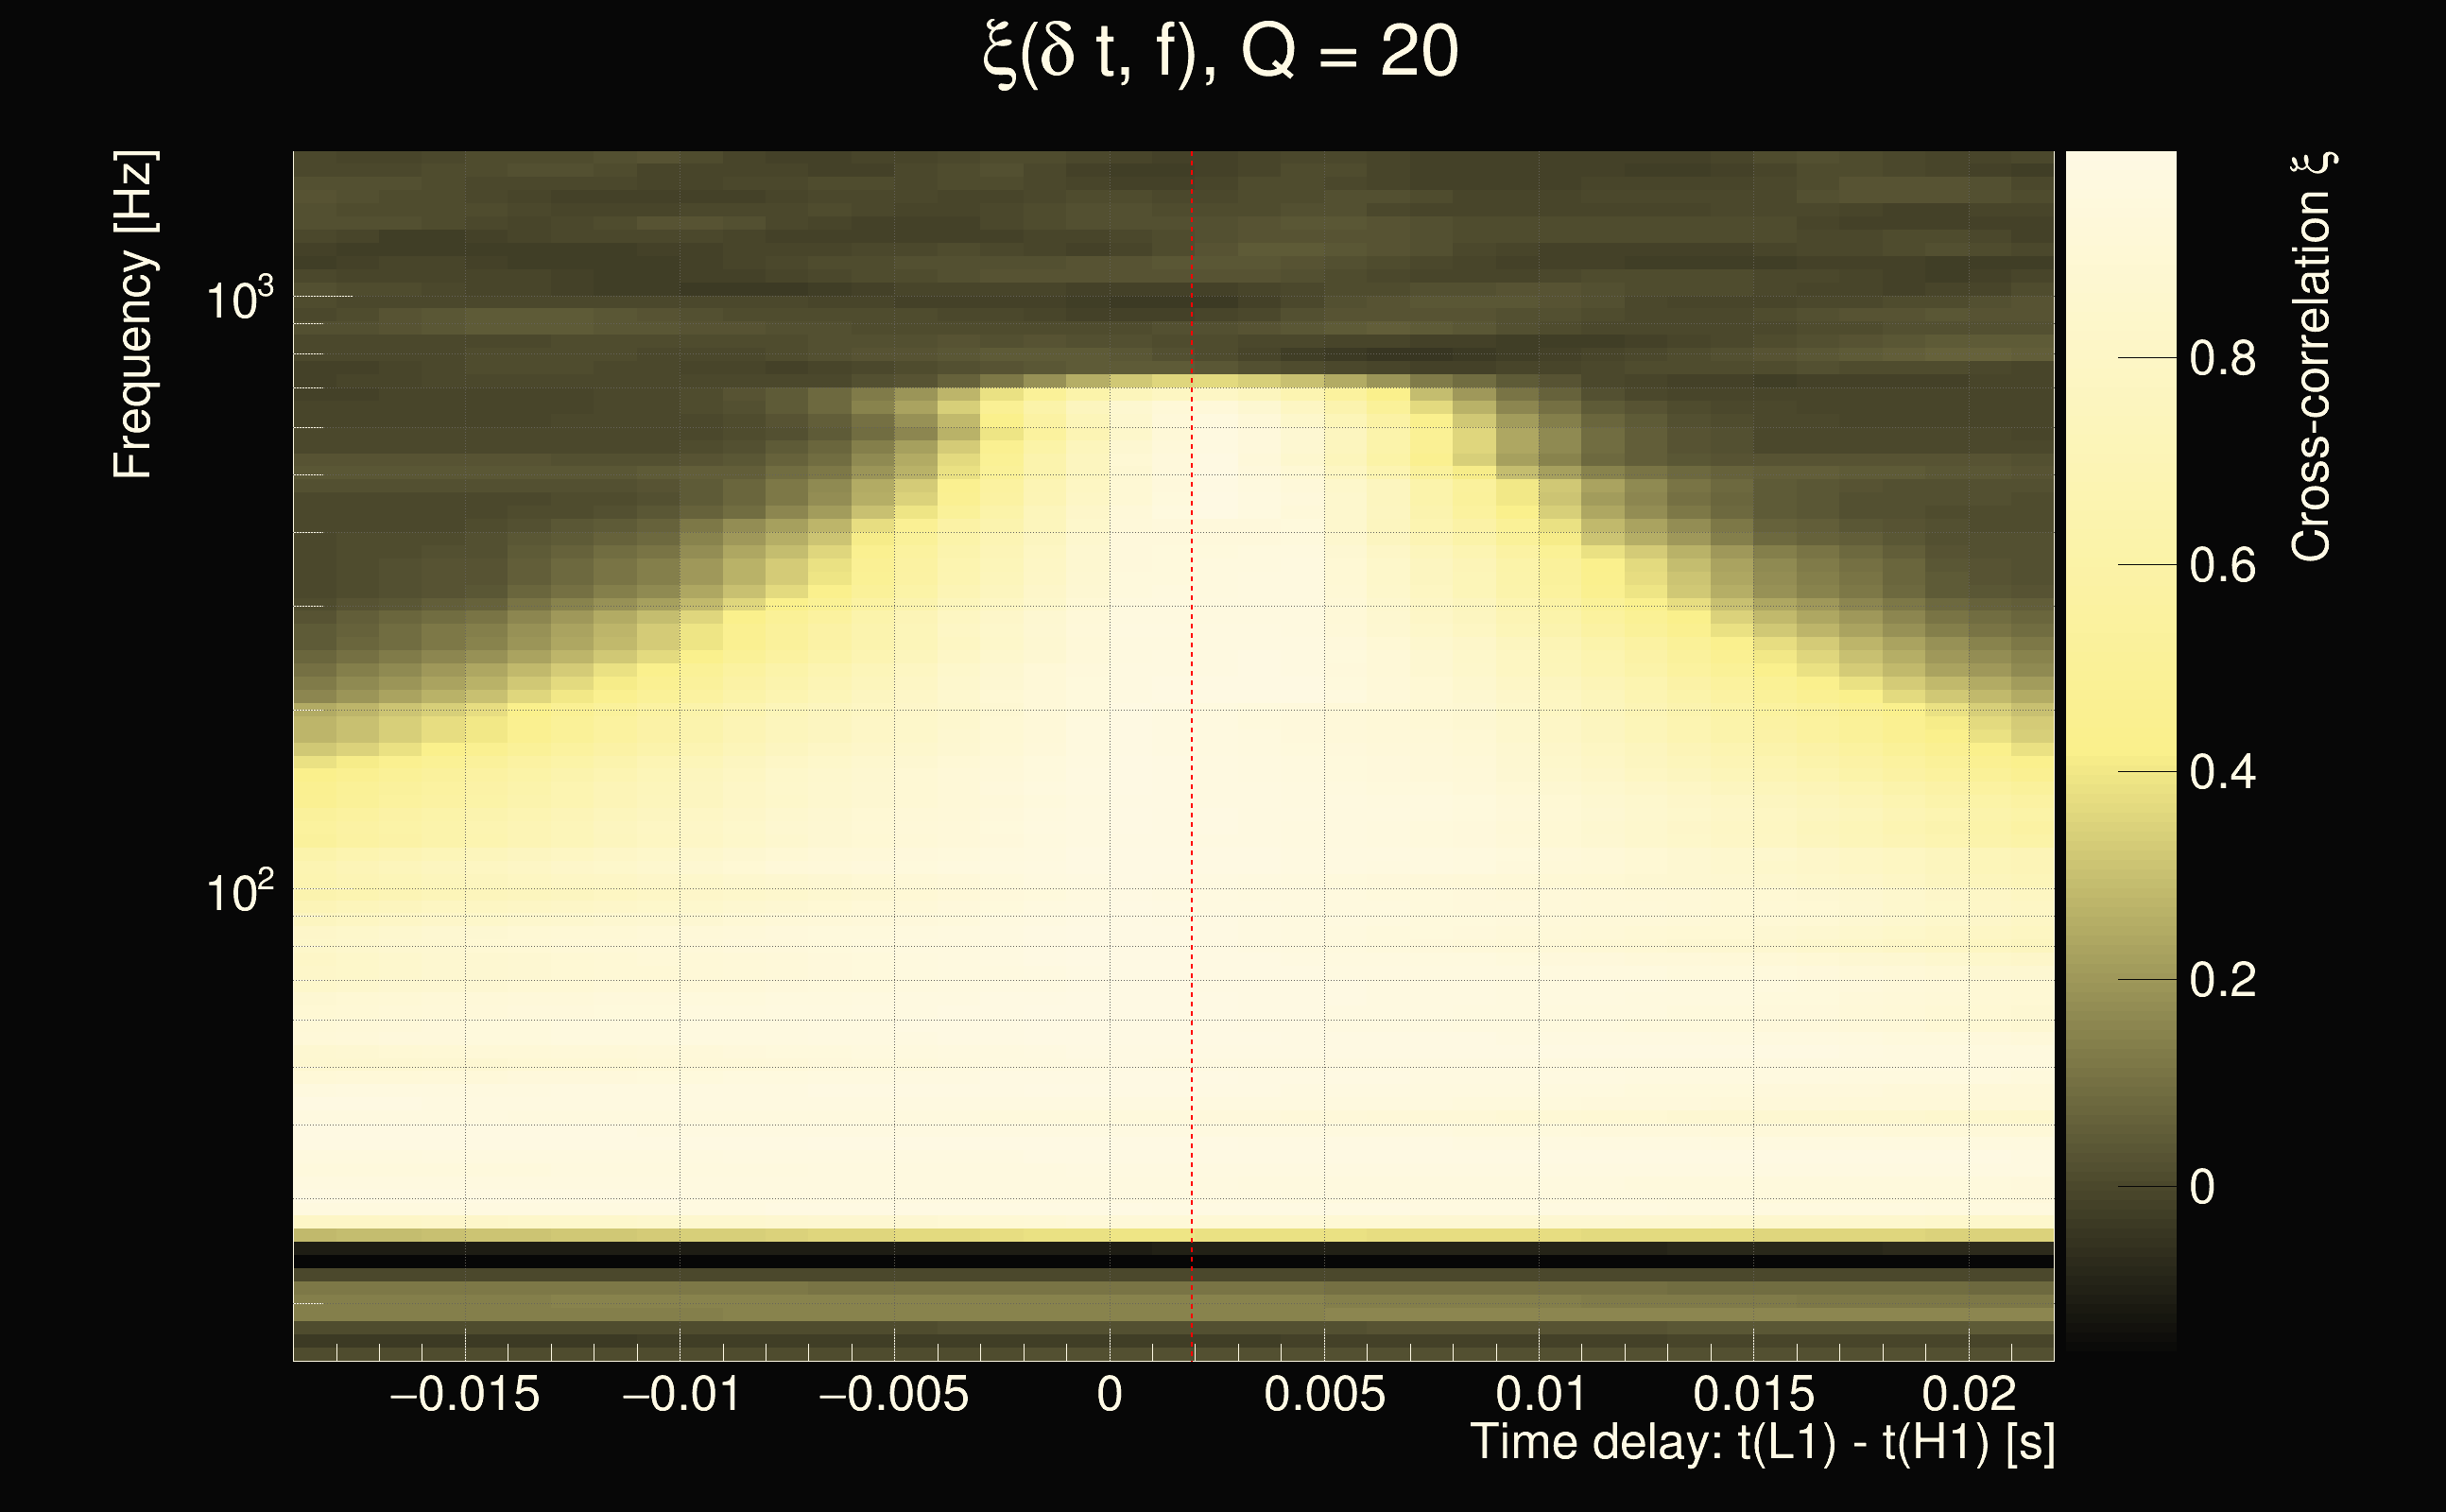Click the 0.6 tick label on the colorbar
2446x1512 pixels.
click(2222, 566)
